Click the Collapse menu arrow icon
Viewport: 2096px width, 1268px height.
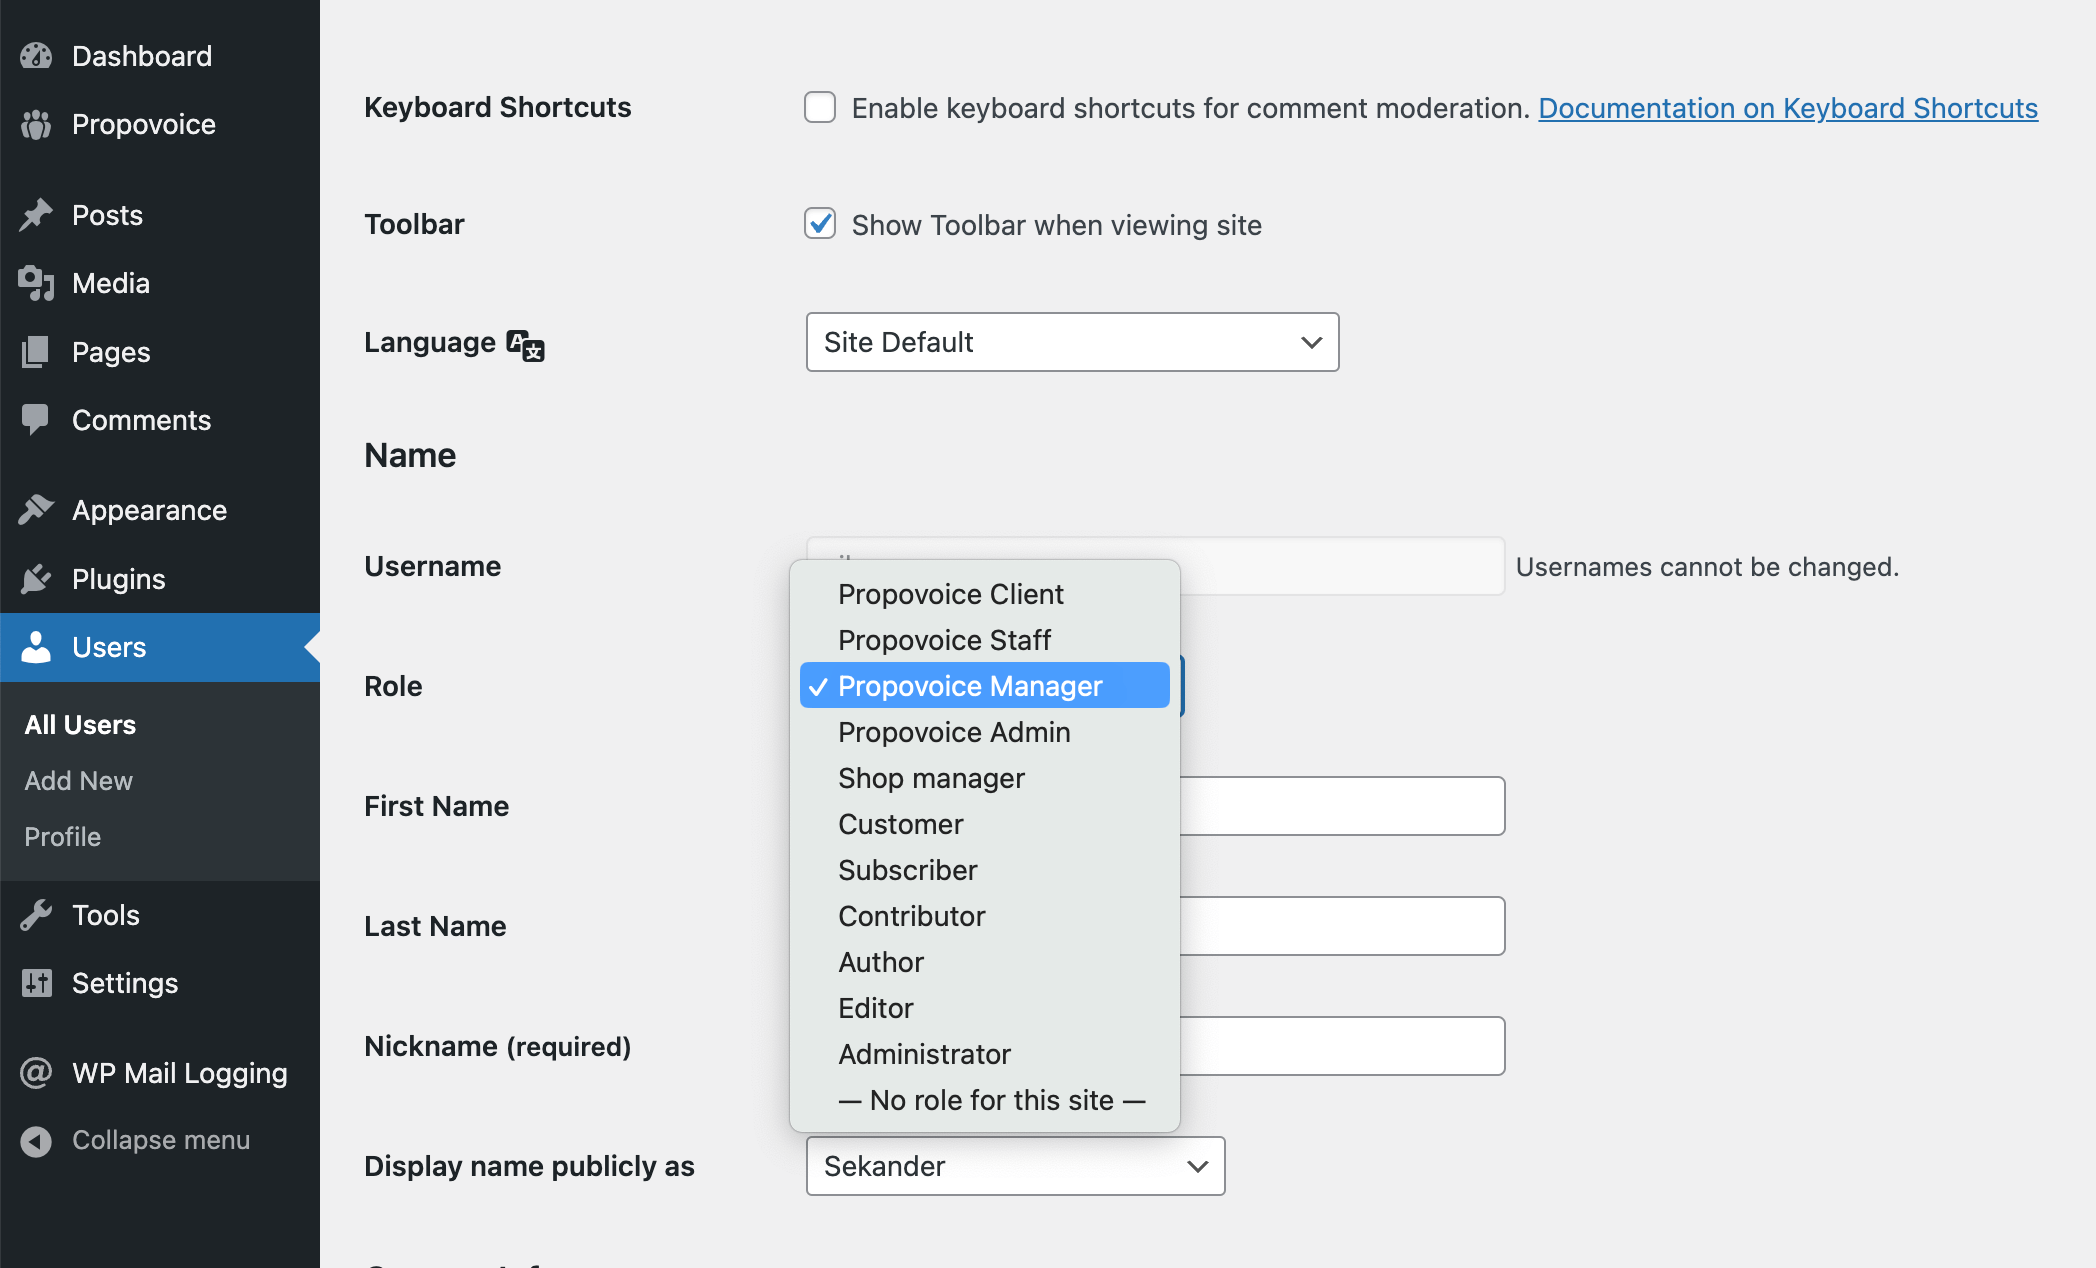point(36,1141)
